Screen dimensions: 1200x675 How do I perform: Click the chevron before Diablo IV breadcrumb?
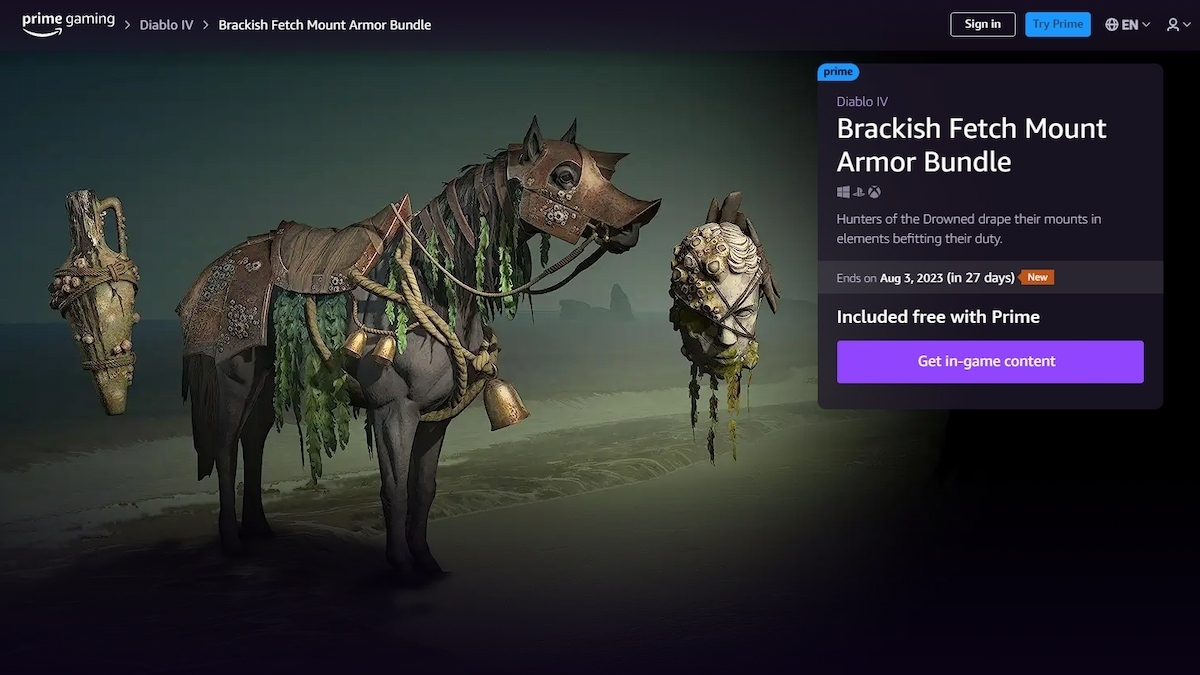[129, 25]
